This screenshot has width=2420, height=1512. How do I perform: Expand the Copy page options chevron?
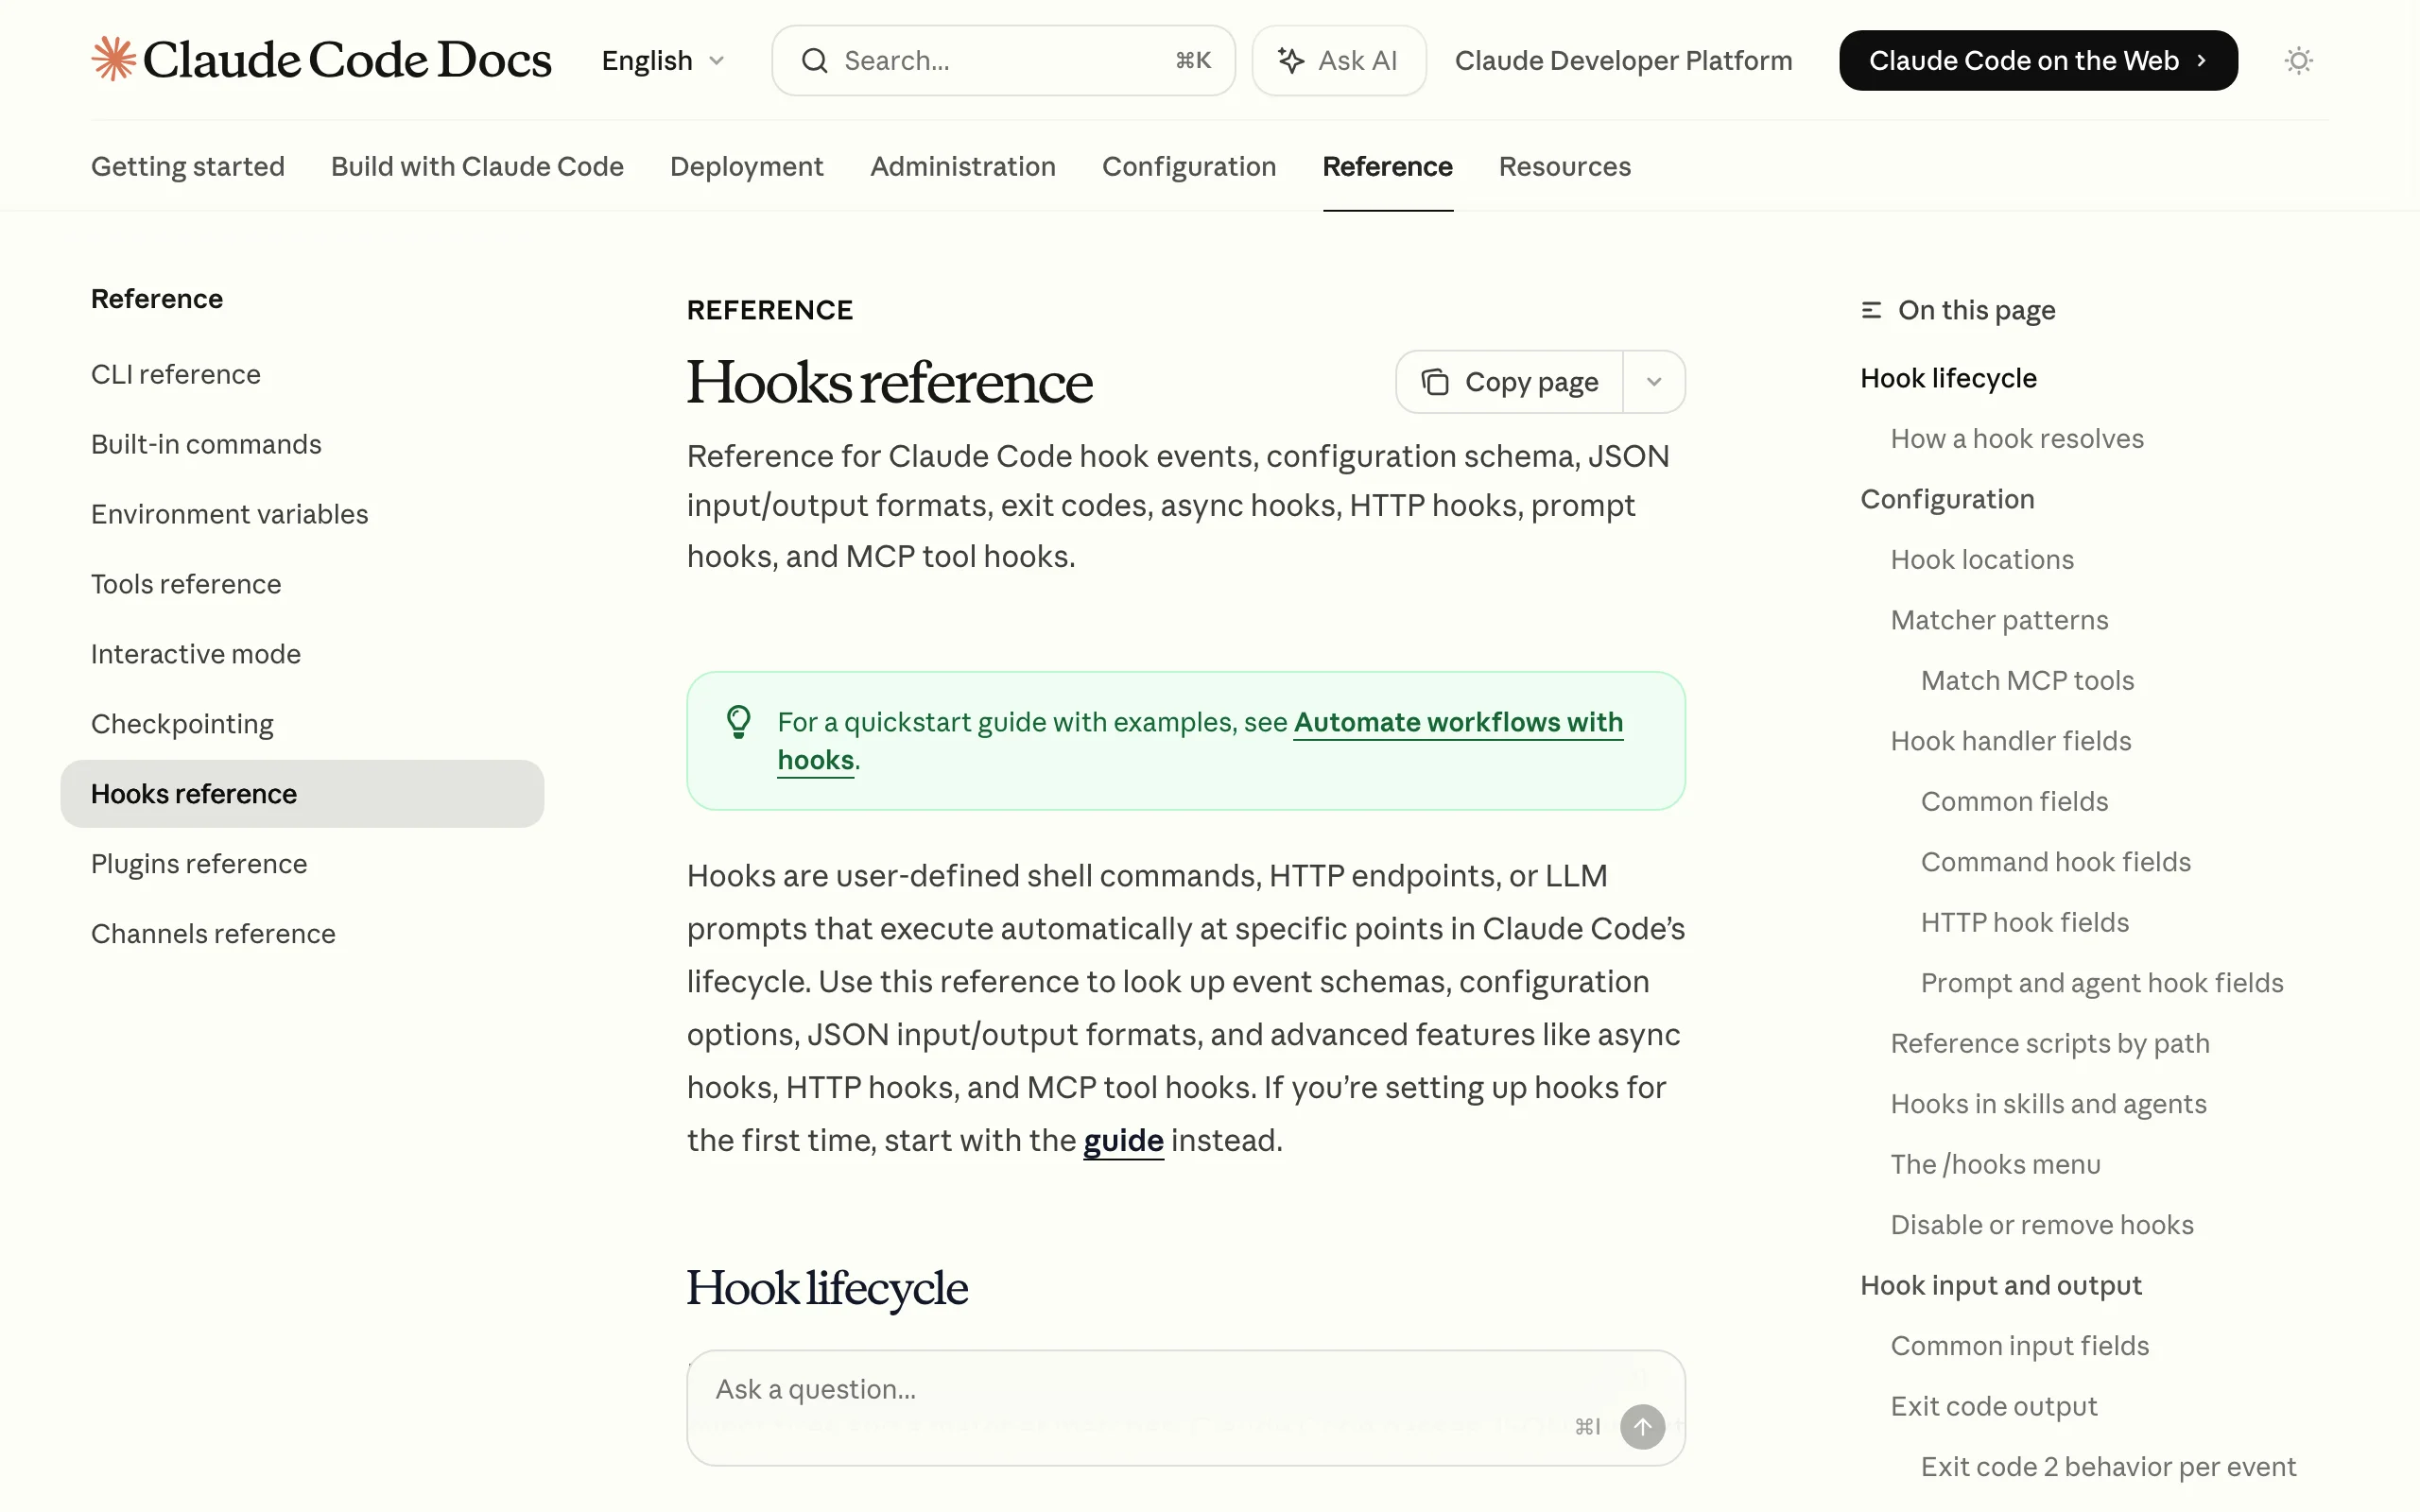tap(1654, 382)
